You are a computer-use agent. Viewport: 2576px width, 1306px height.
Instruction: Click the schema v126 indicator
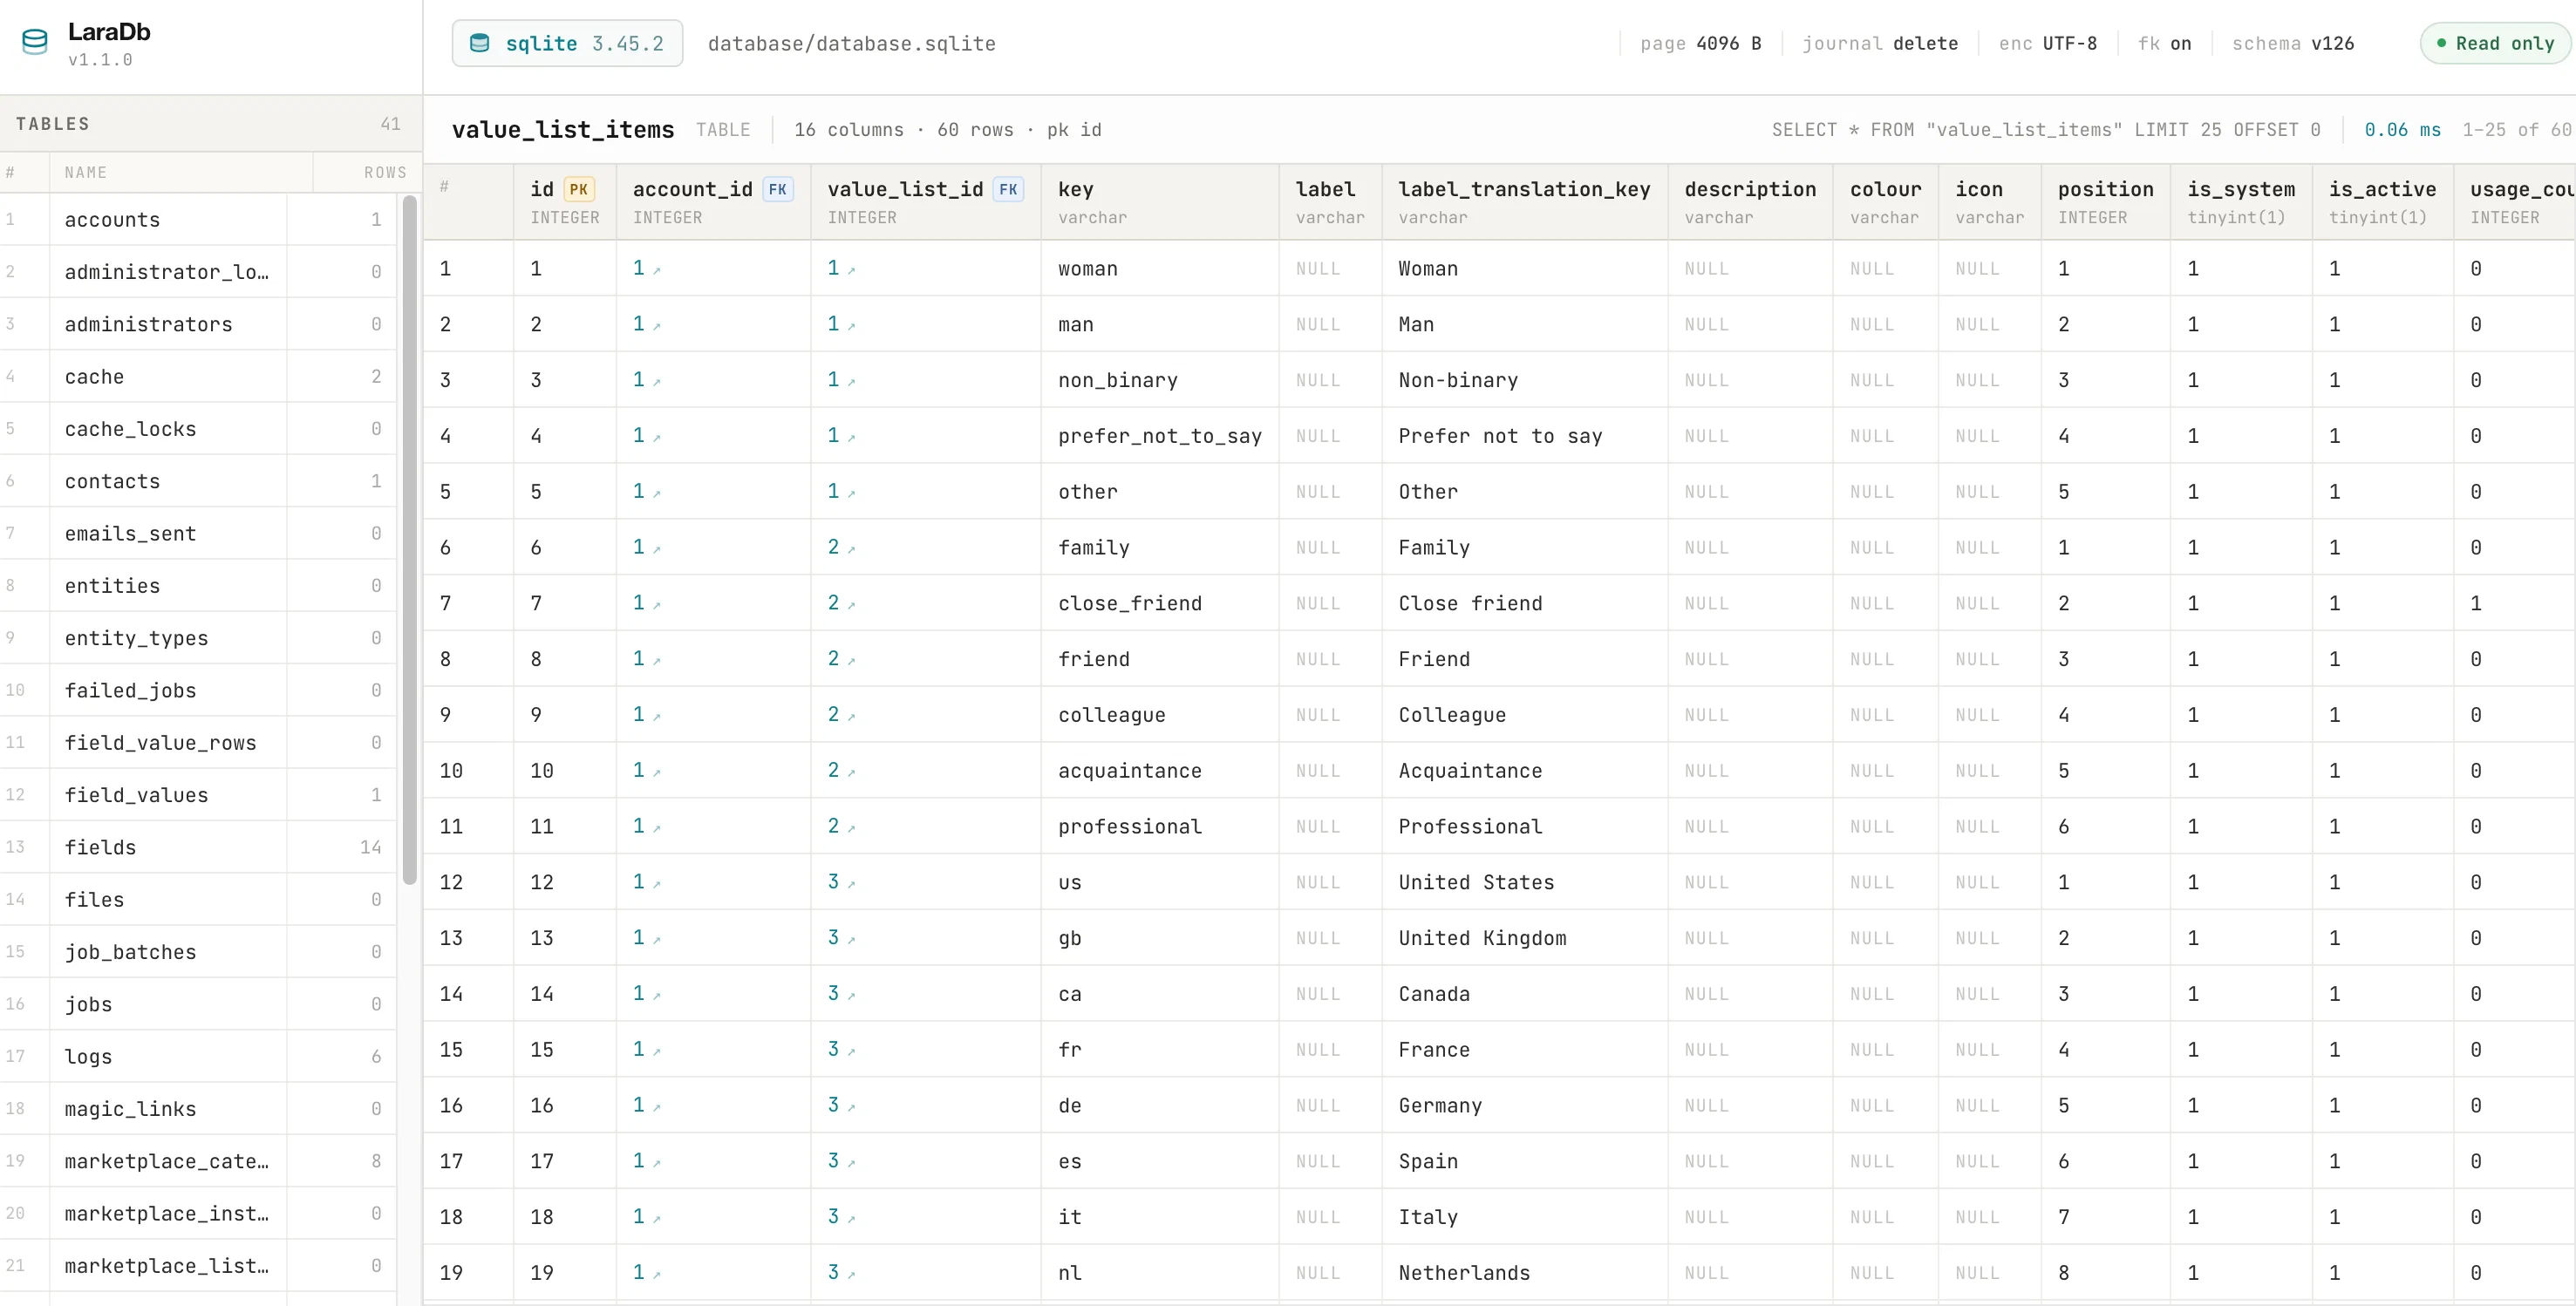tap(2292, 43)
